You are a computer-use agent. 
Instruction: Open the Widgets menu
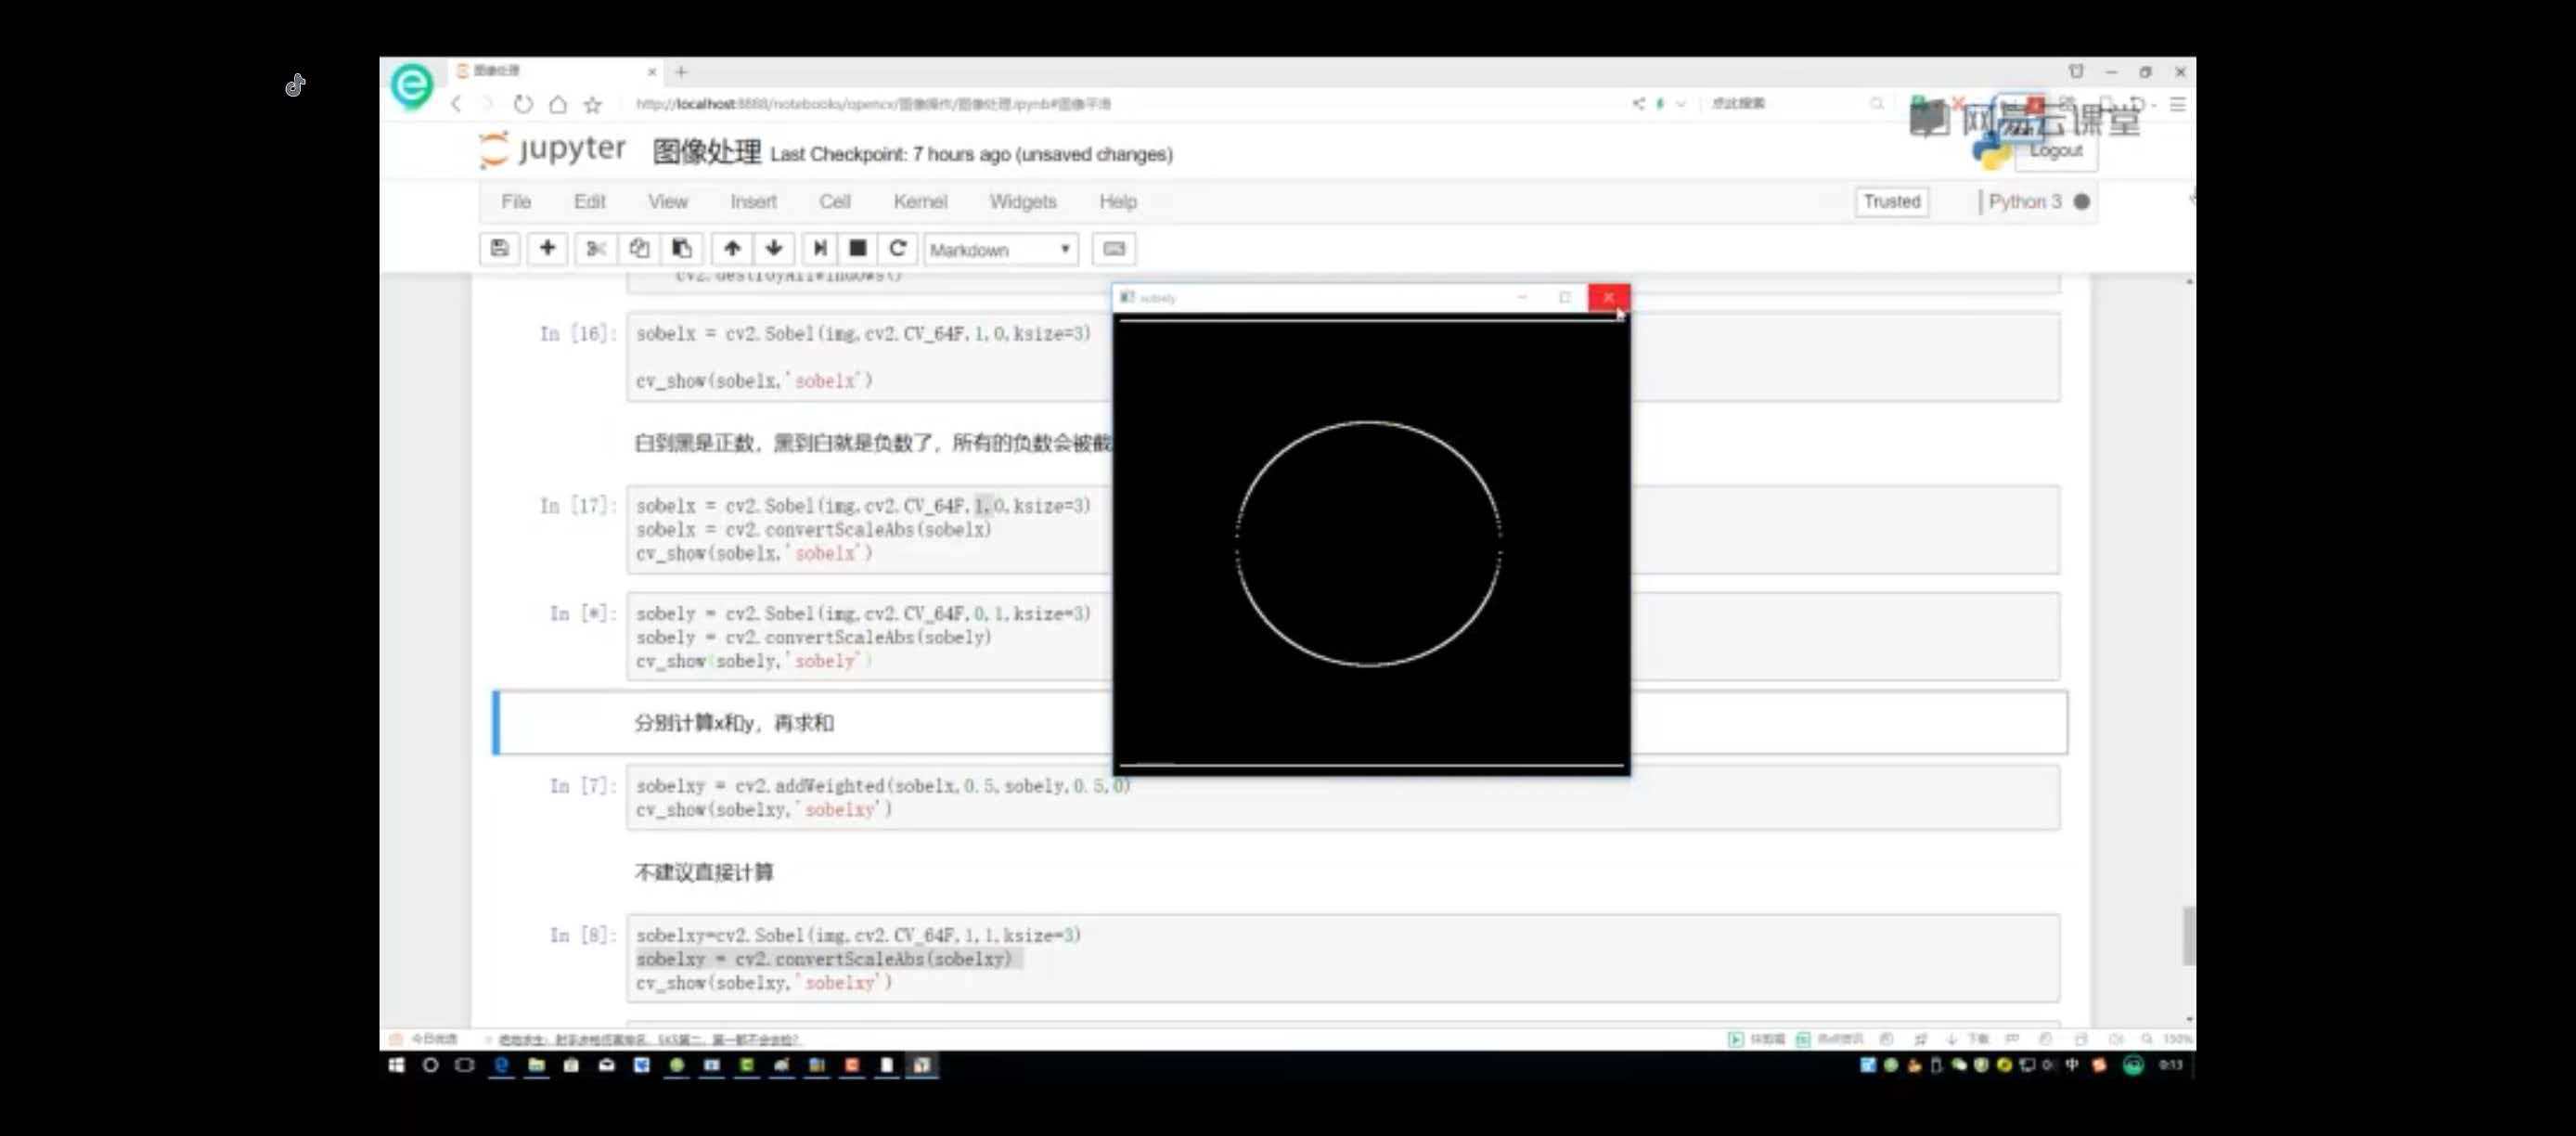pyautogui.click(x=1023, y=201)
